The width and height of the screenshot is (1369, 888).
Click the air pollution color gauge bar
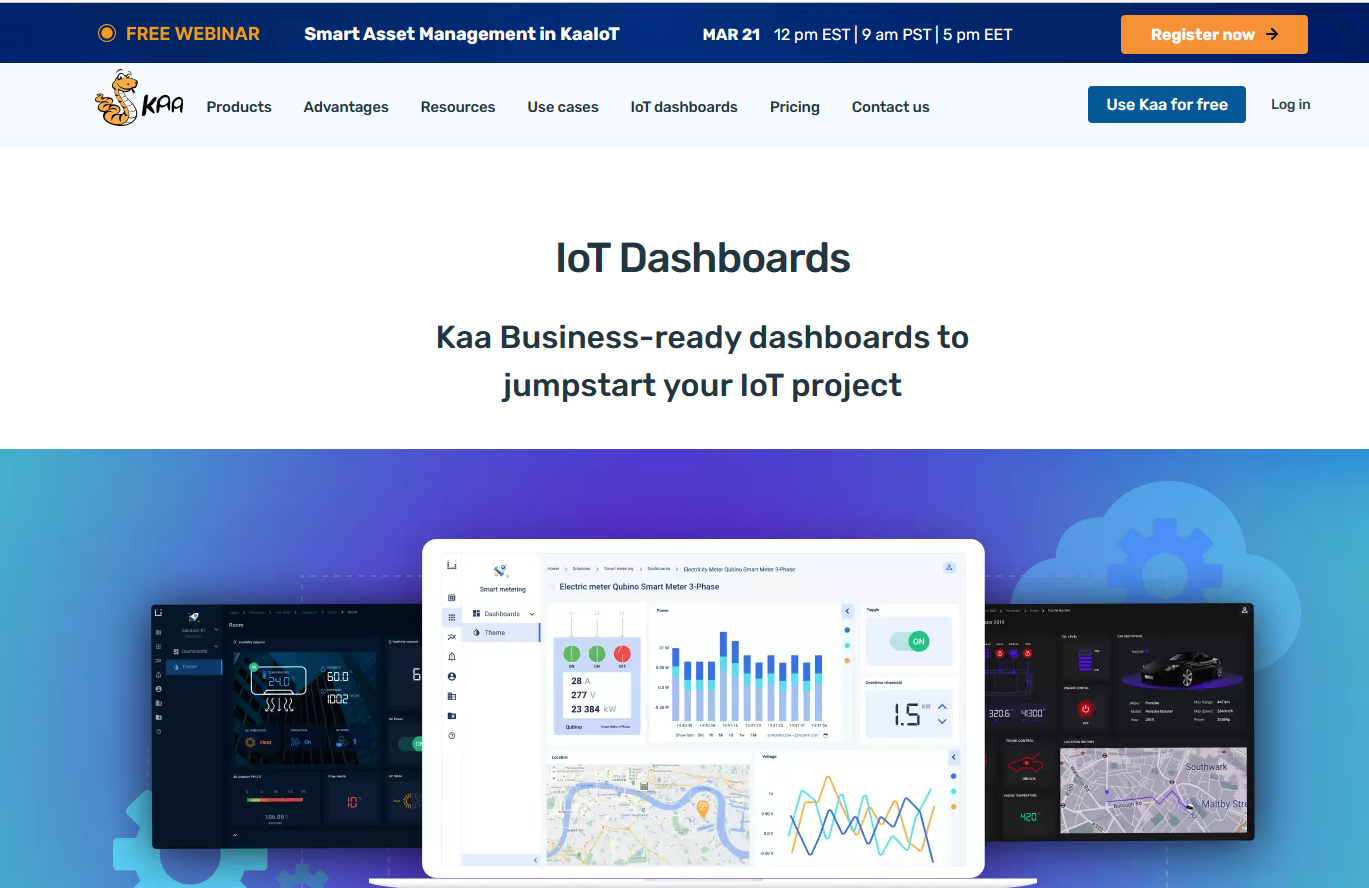tap(275, 799)
